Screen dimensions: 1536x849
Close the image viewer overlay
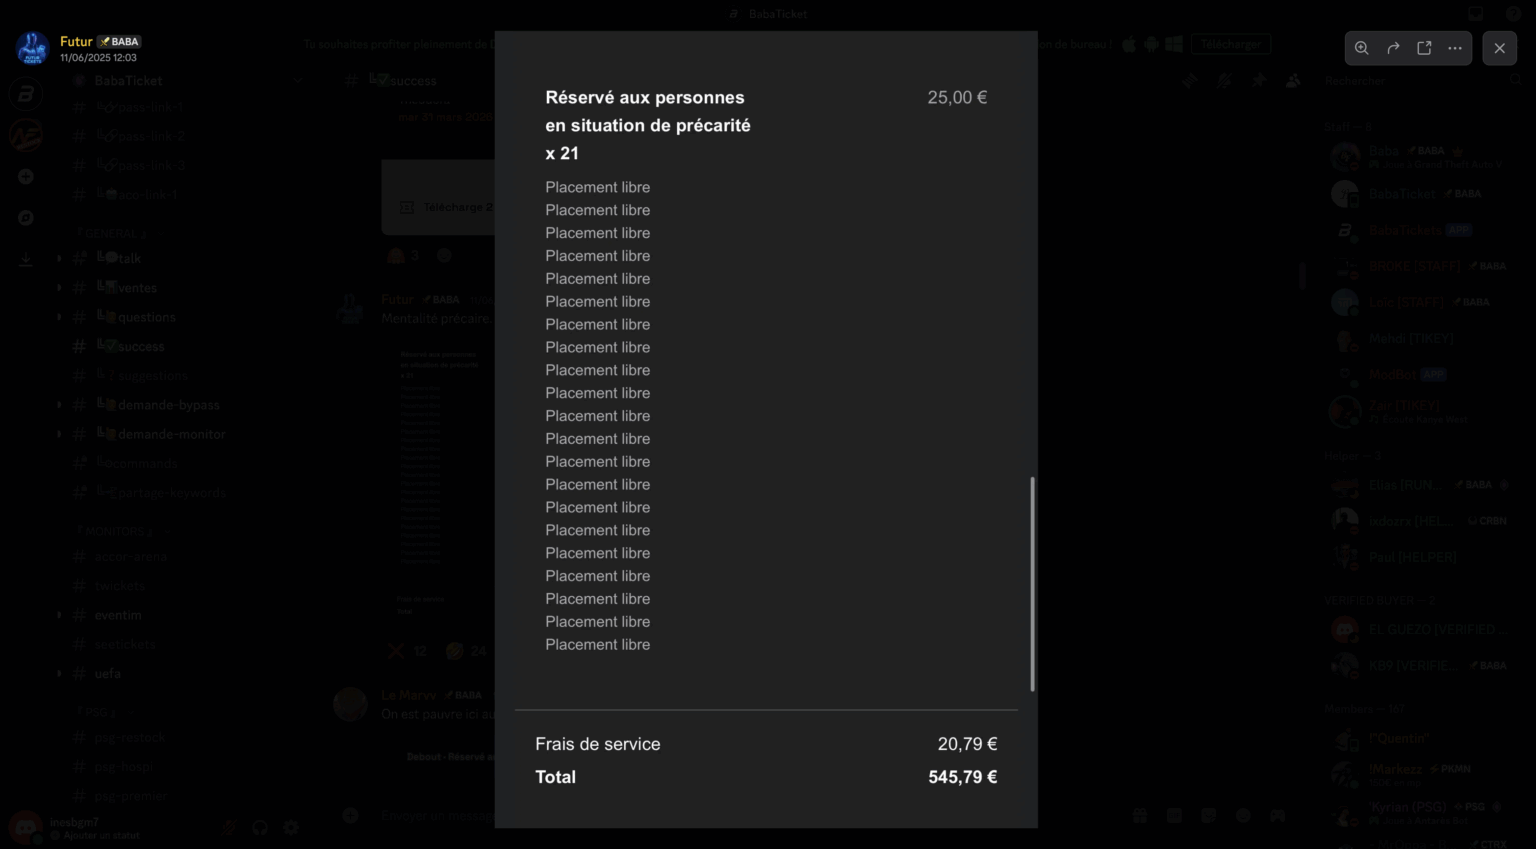(1499, 48)
